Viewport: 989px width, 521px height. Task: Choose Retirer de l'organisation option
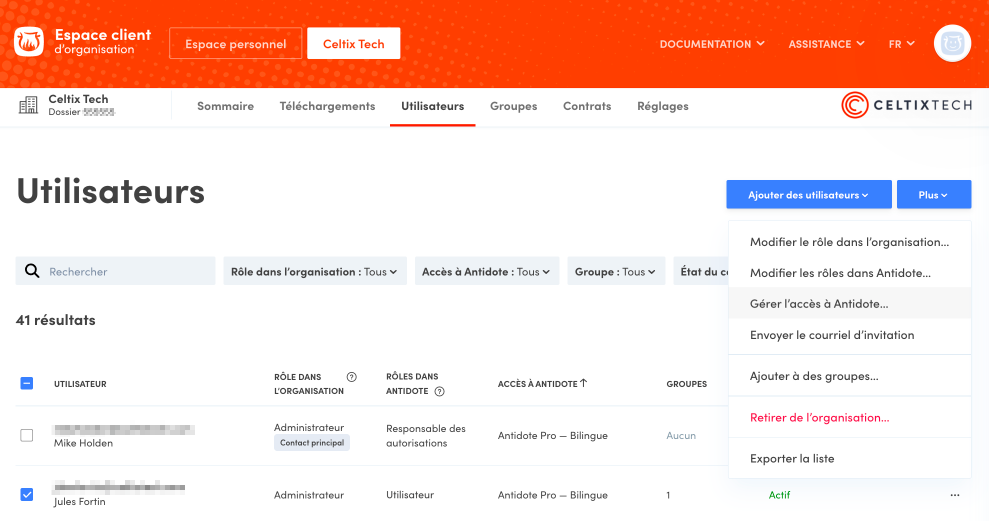click(819, 417)
